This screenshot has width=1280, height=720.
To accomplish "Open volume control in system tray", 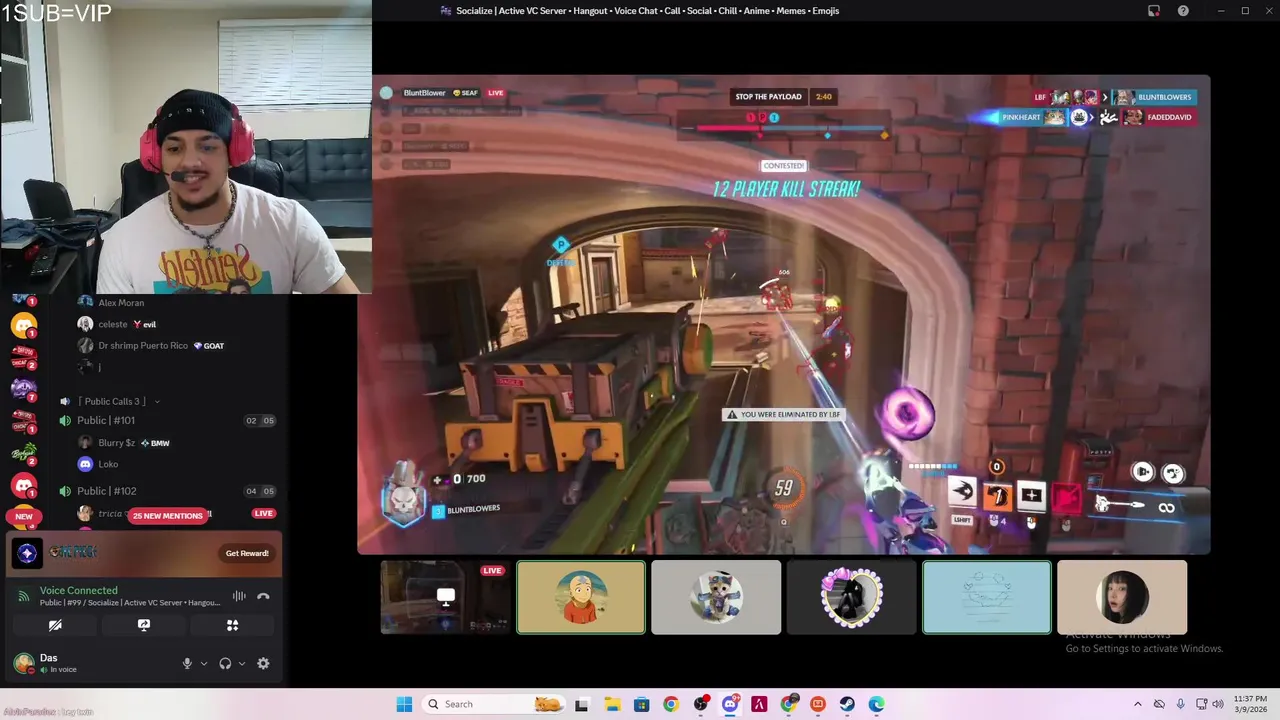I will (x=1219, y=704).
